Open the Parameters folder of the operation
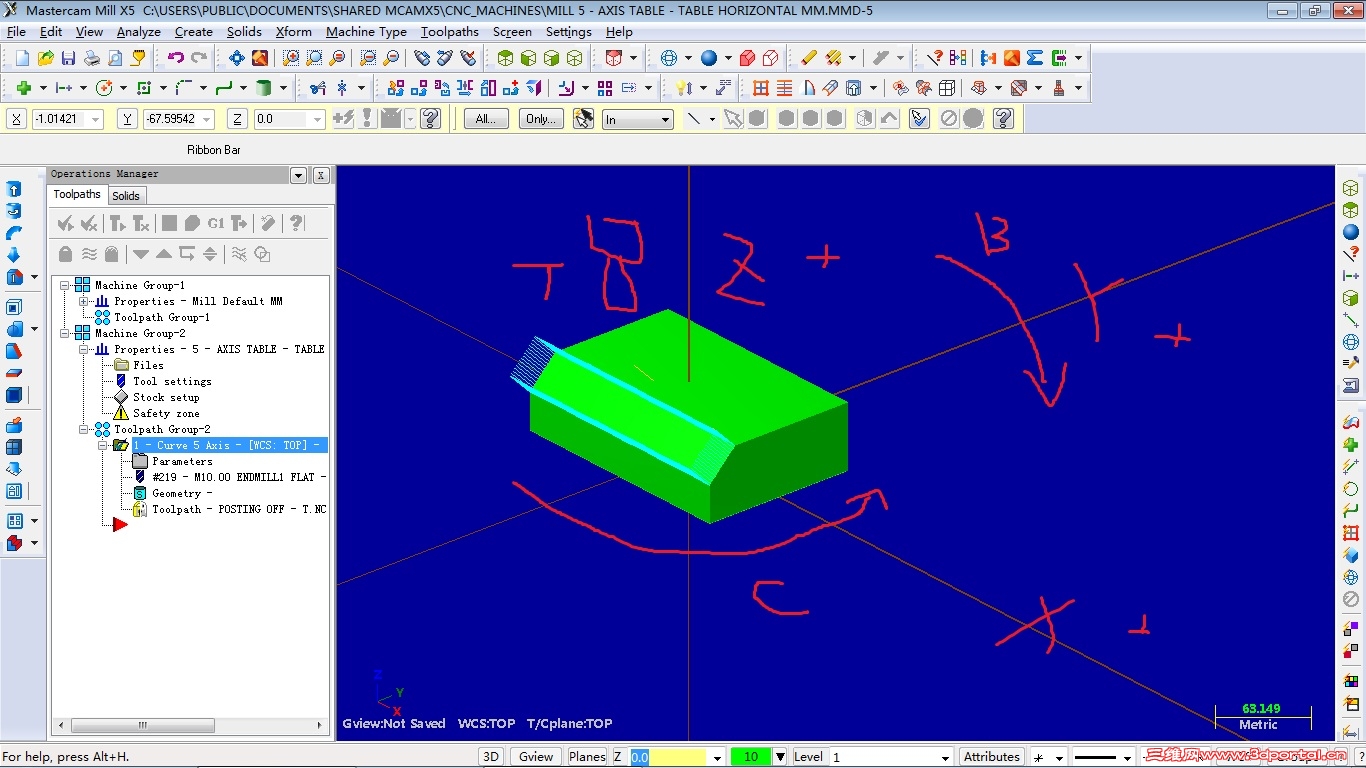The width and height of the screenshot is (1366, 768). 182,461
